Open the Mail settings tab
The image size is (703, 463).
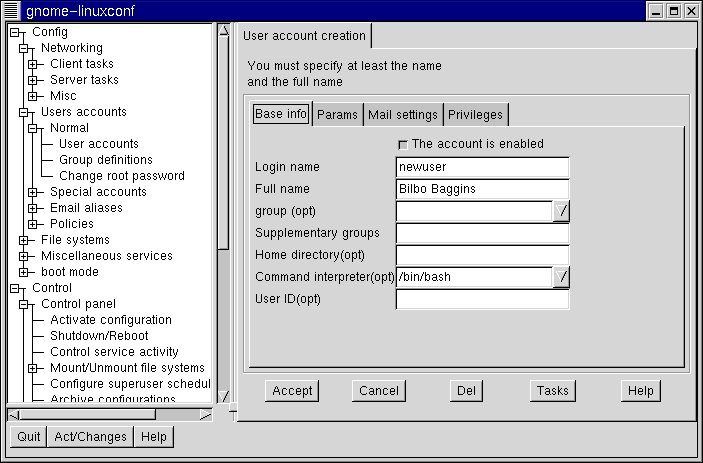click(x=402, y=115)
